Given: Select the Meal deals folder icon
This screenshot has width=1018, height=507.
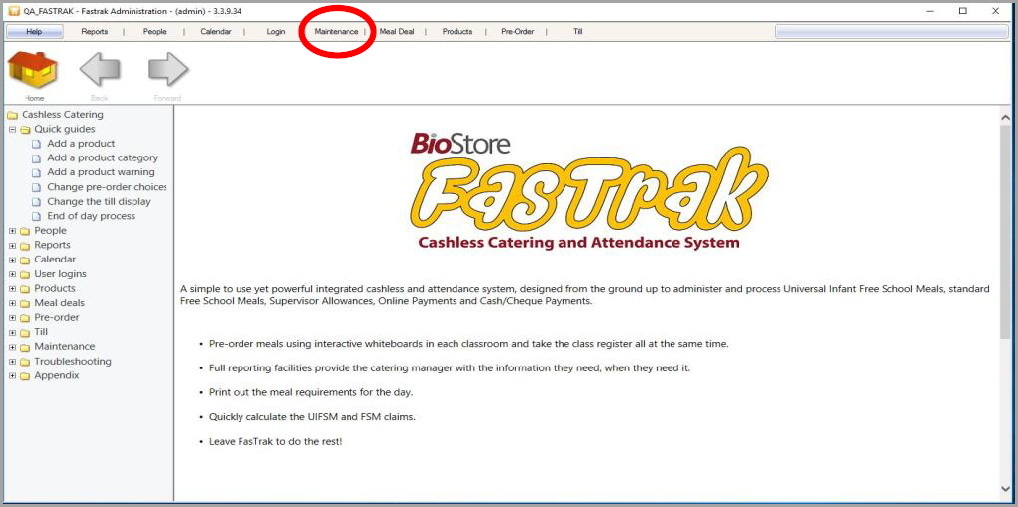Looking at the screenshot, I should (x=25, y=303).
